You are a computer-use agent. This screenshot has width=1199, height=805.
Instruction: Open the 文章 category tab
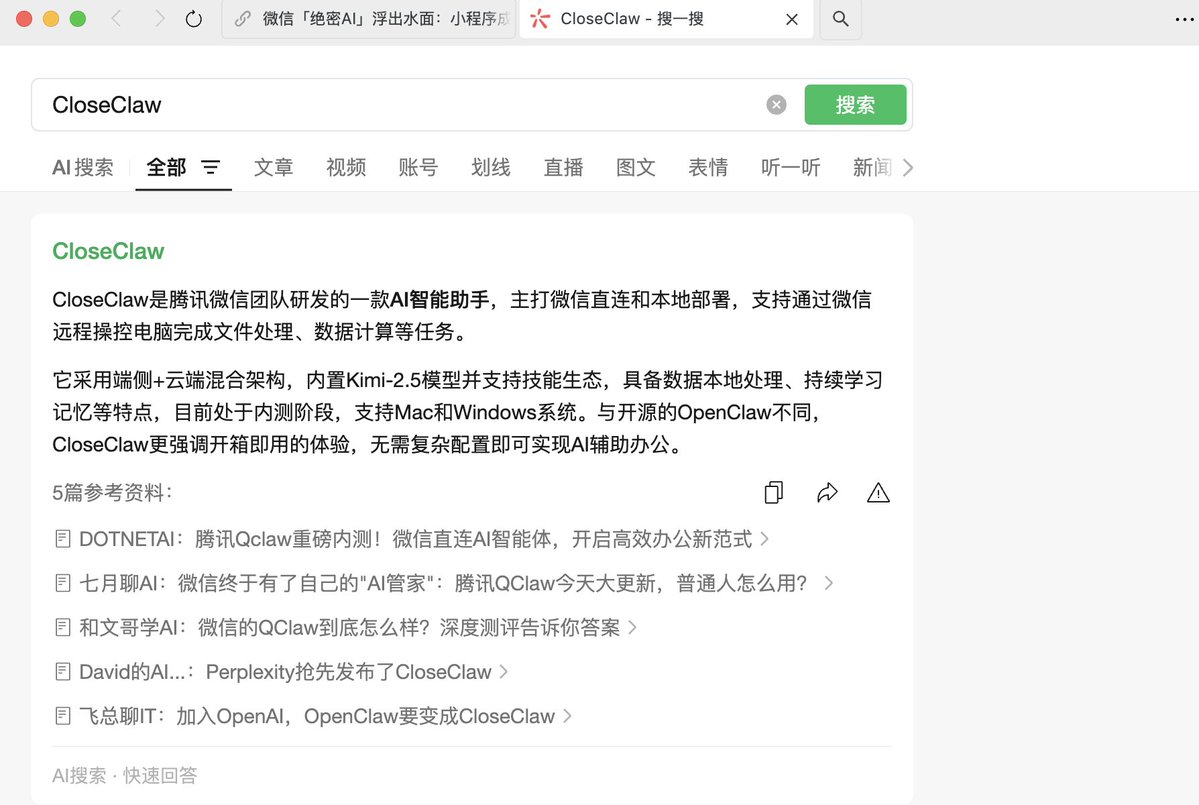(274, 167)
